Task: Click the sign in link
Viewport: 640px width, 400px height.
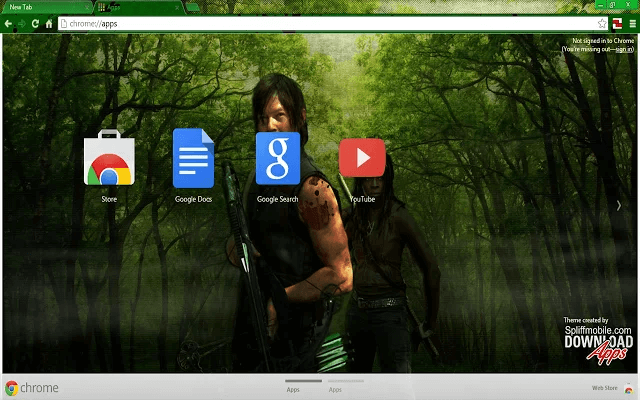Action: (x=624, y=49)
